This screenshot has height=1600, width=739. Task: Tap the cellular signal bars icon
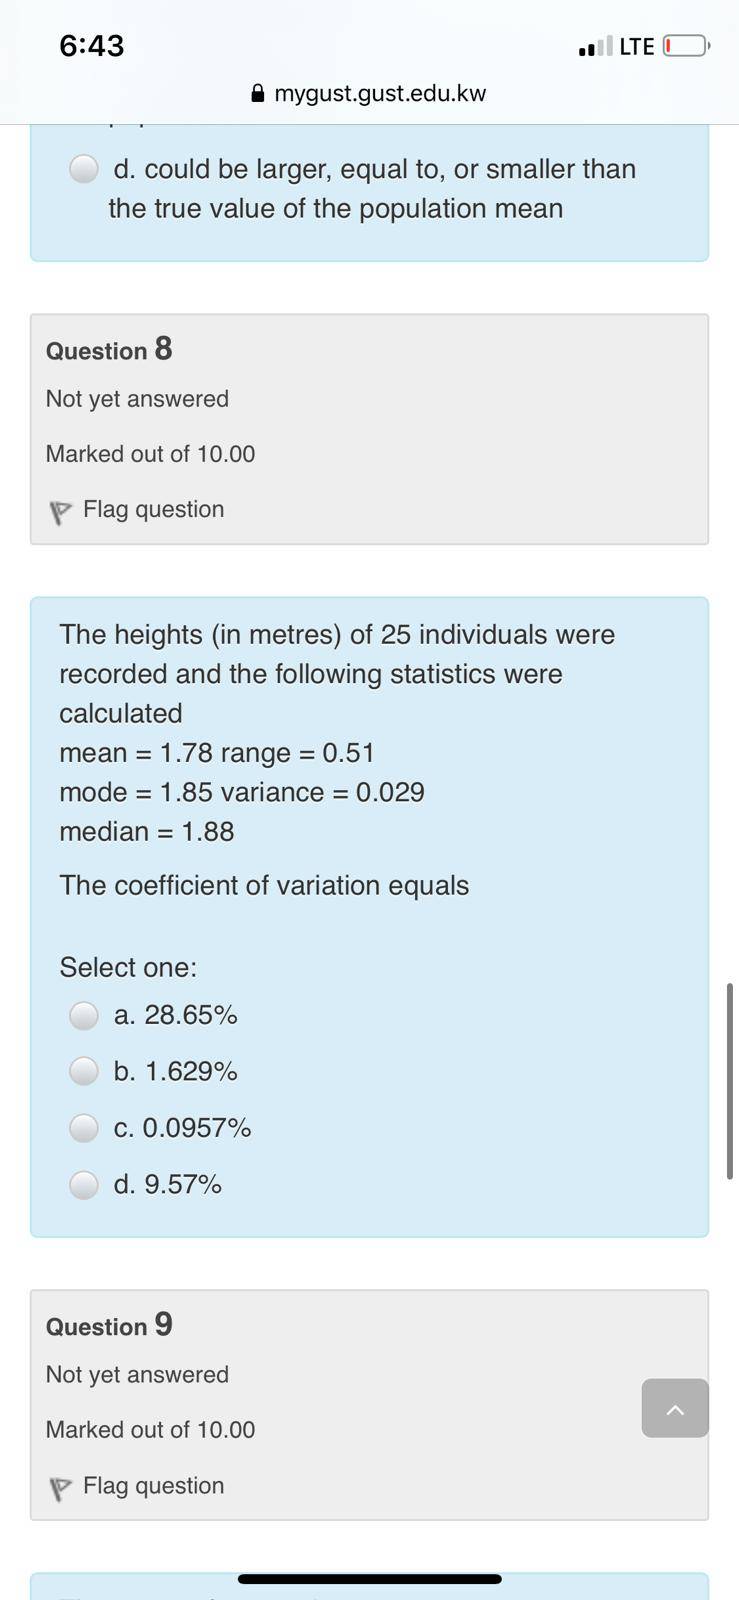point(595,46)
